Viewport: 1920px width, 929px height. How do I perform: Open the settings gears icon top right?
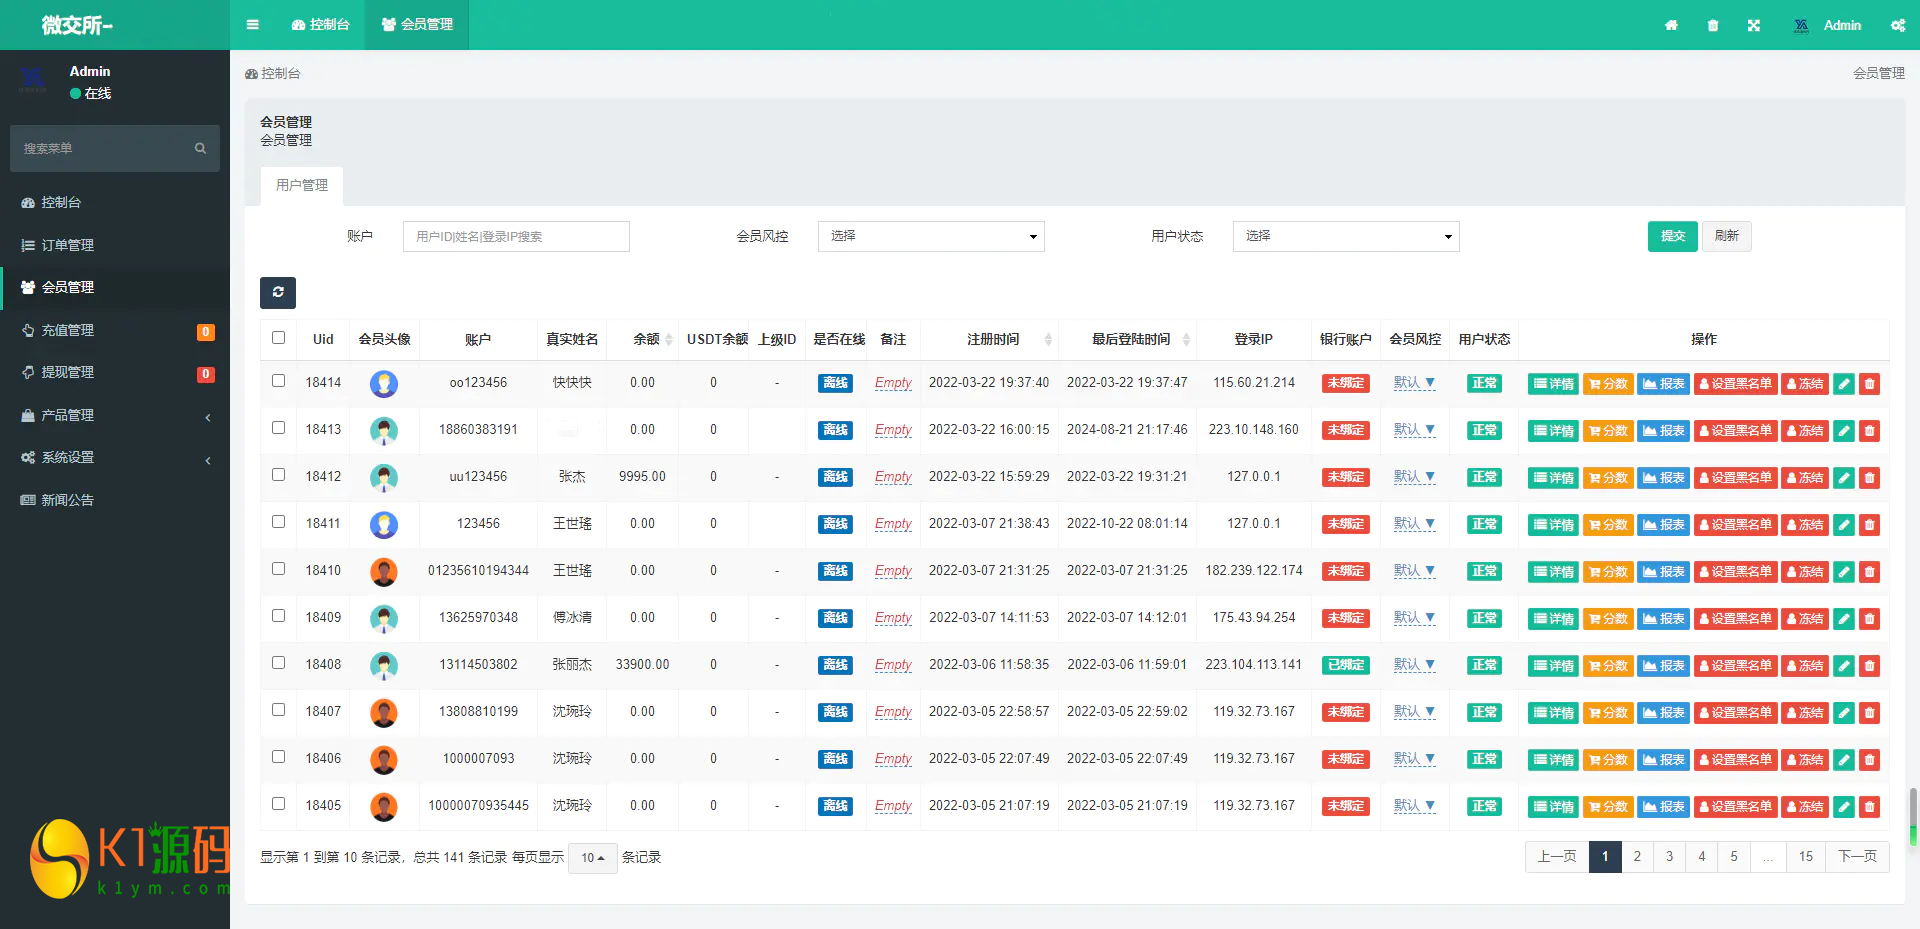click(1897, 25)
